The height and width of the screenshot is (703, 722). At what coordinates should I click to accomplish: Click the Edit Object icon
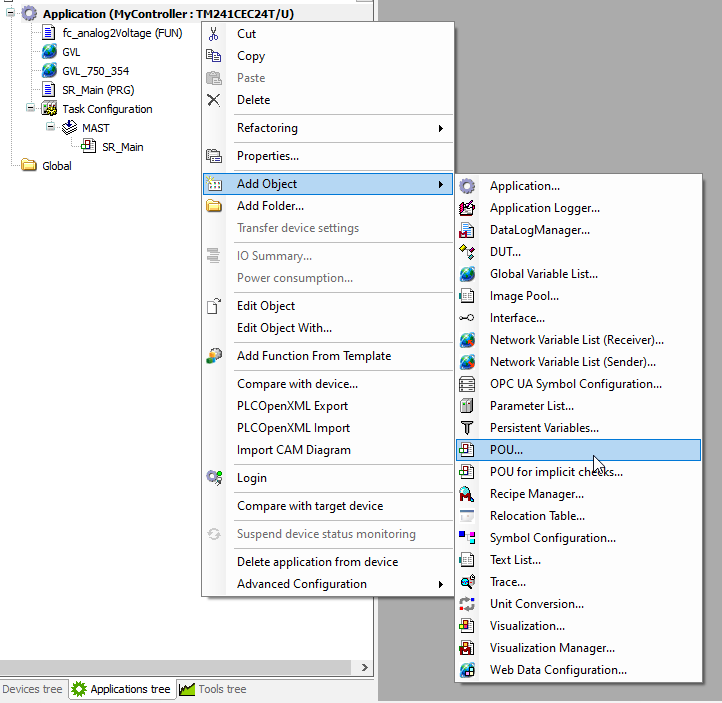click(214, 306)
